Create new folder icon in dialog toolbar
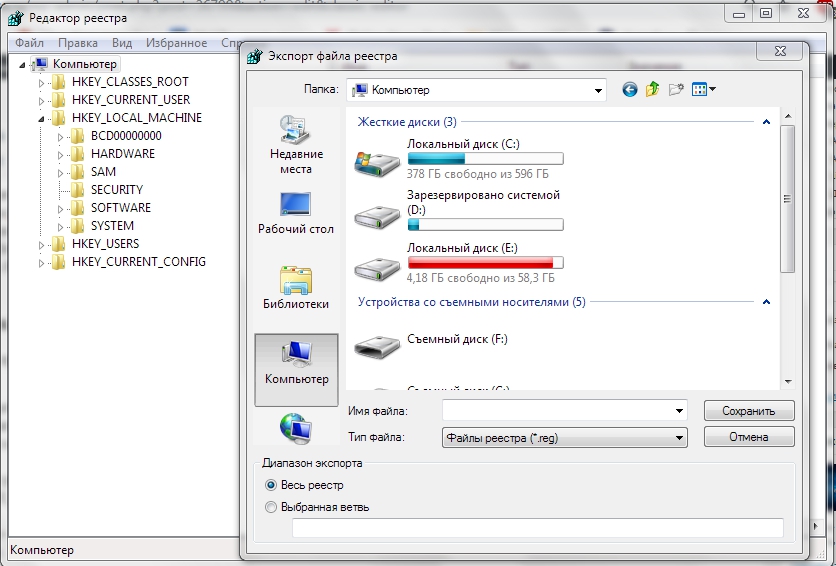The image size is (836, 566). [677, 90]
